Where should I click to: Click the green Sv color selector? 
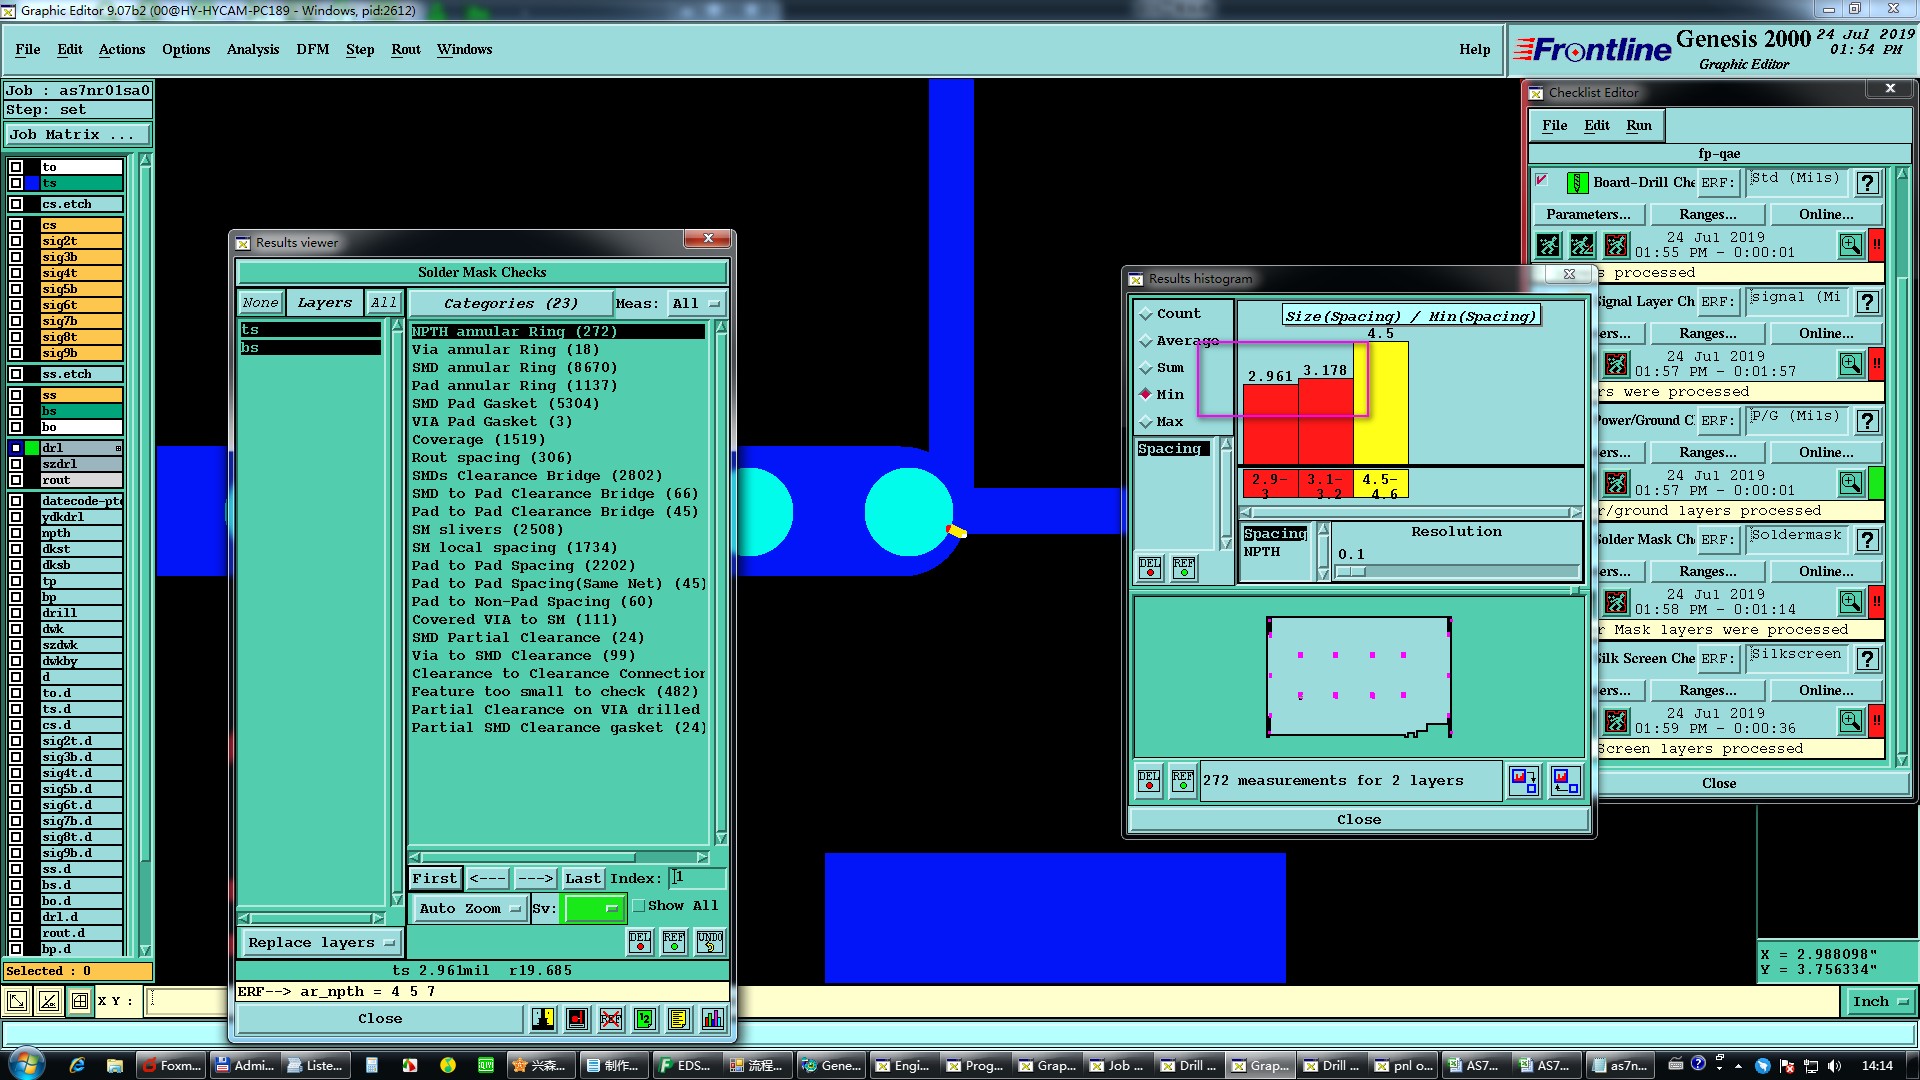pos(593,908)
